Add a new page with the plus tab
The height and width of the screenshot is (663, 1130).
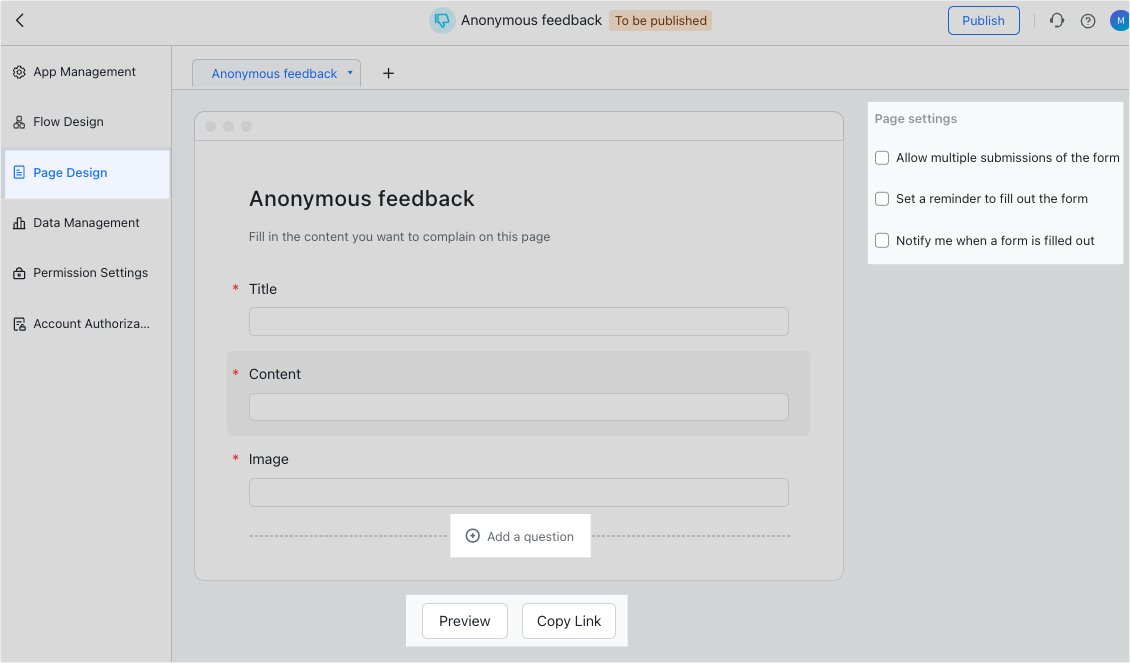click(388, 72)
